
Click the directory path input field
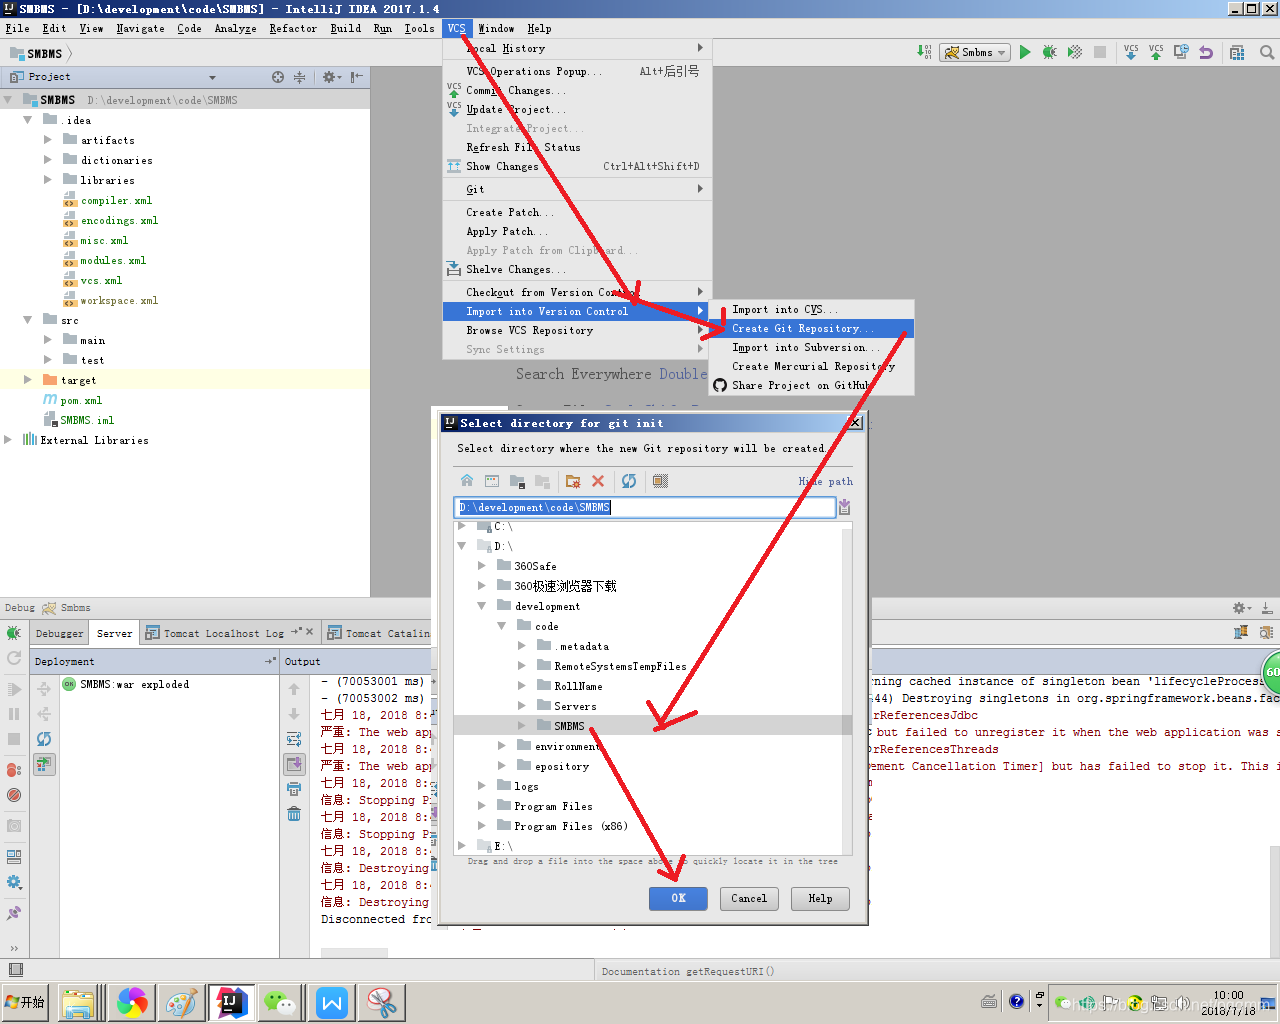click(x=644, y=507)
